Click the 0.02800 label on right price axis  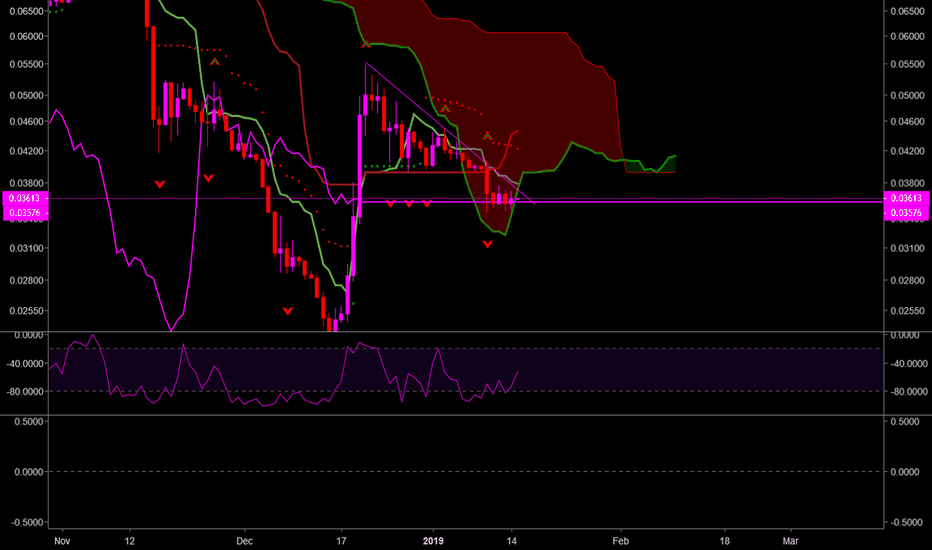click(x=907, y=280)
